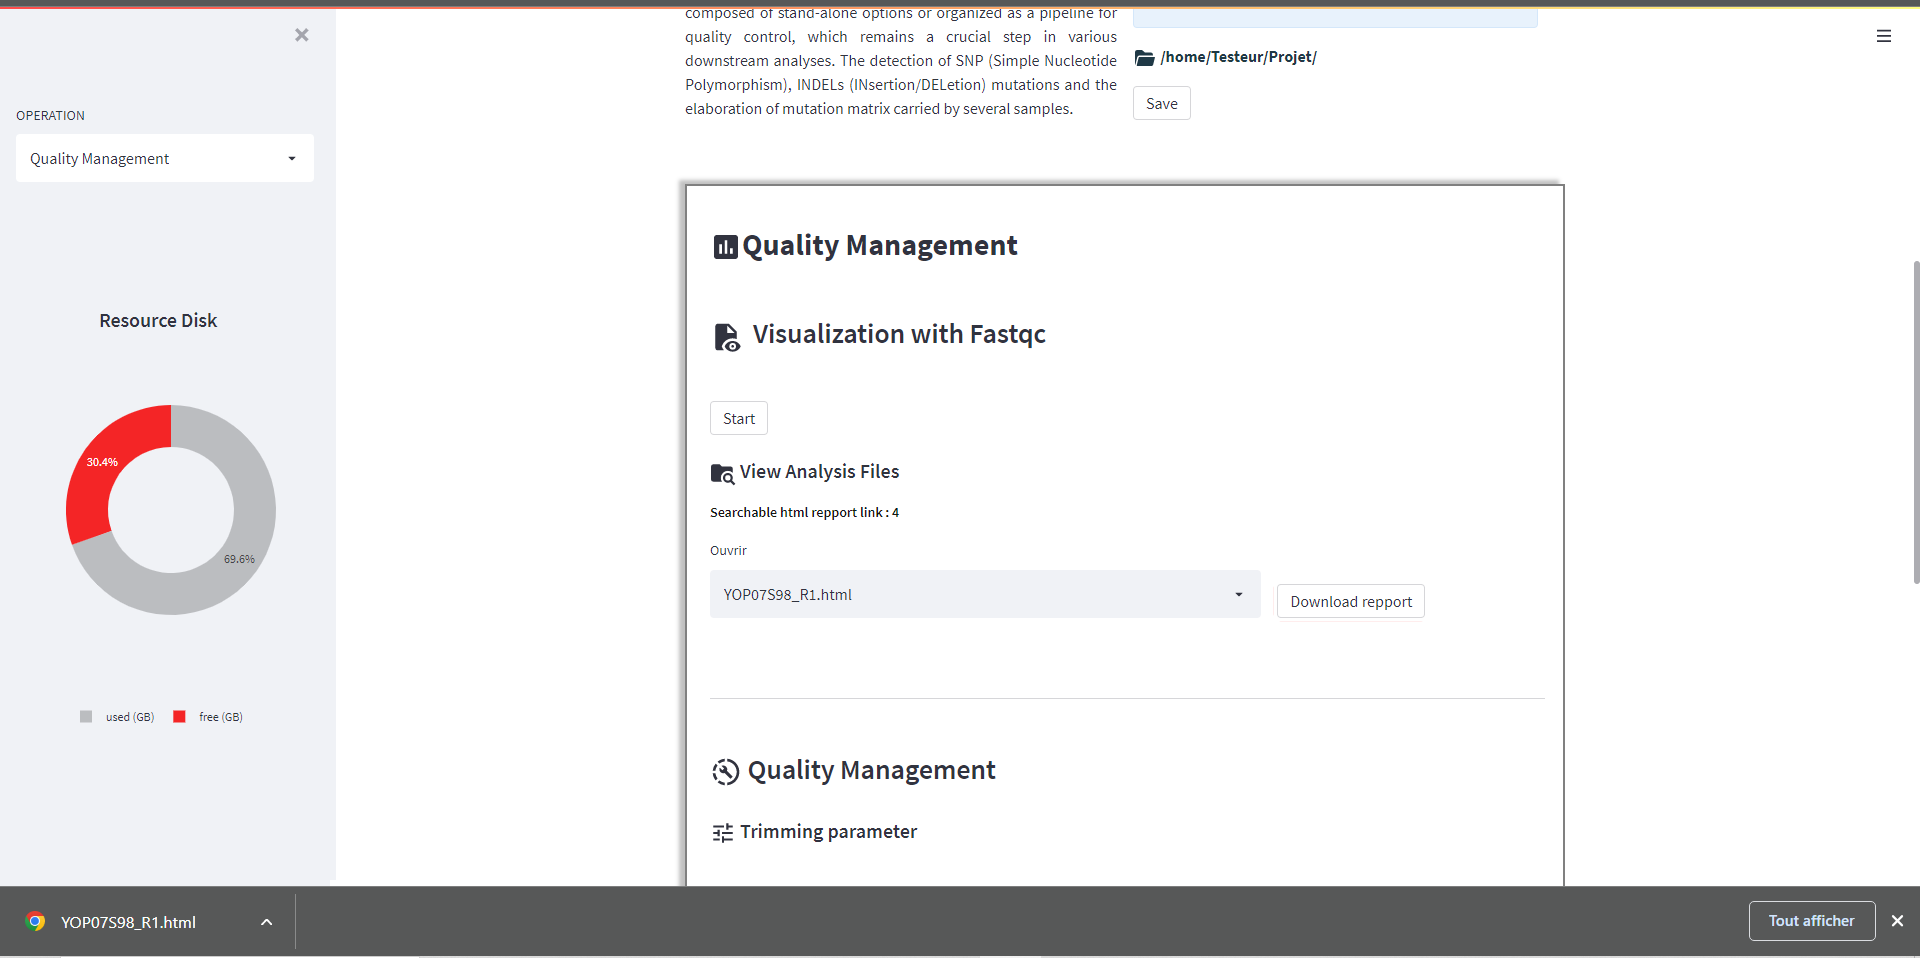This screenshot has width=1920, height=958.
Task: Click Tout afficher in the downloads bar
Action: 1811,921
